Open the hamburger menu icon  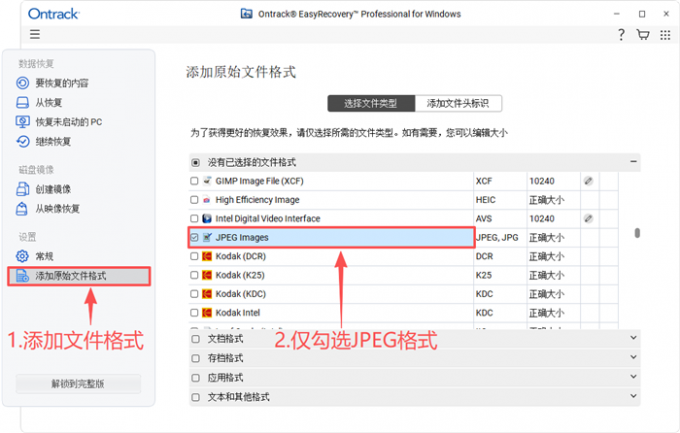[x=35, y=34]
